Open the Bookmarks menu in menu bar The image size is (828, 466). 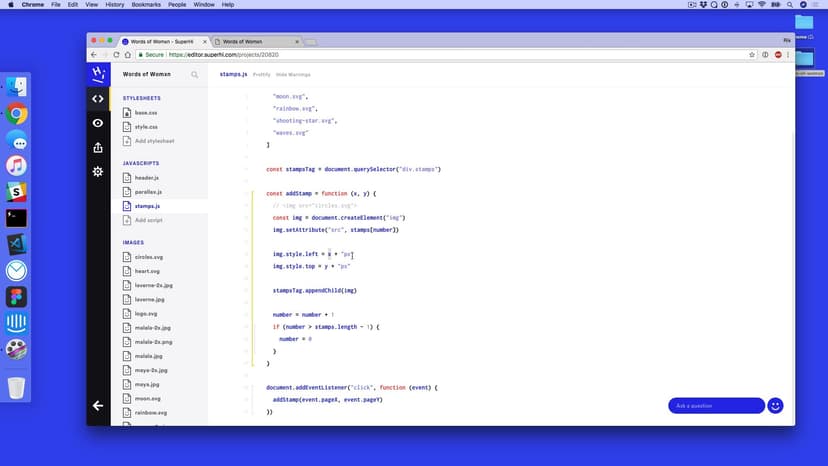tap(147, 5)
